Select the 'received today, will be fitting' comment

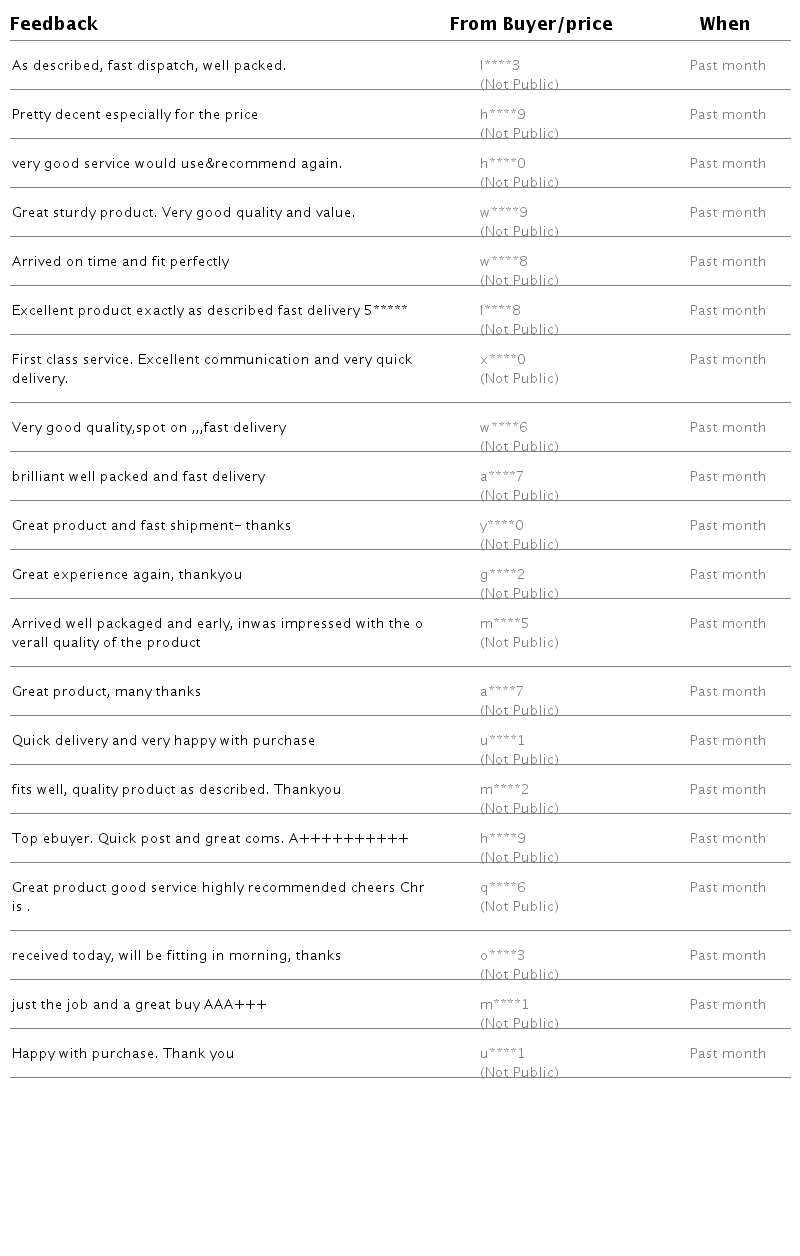[176, 956]
